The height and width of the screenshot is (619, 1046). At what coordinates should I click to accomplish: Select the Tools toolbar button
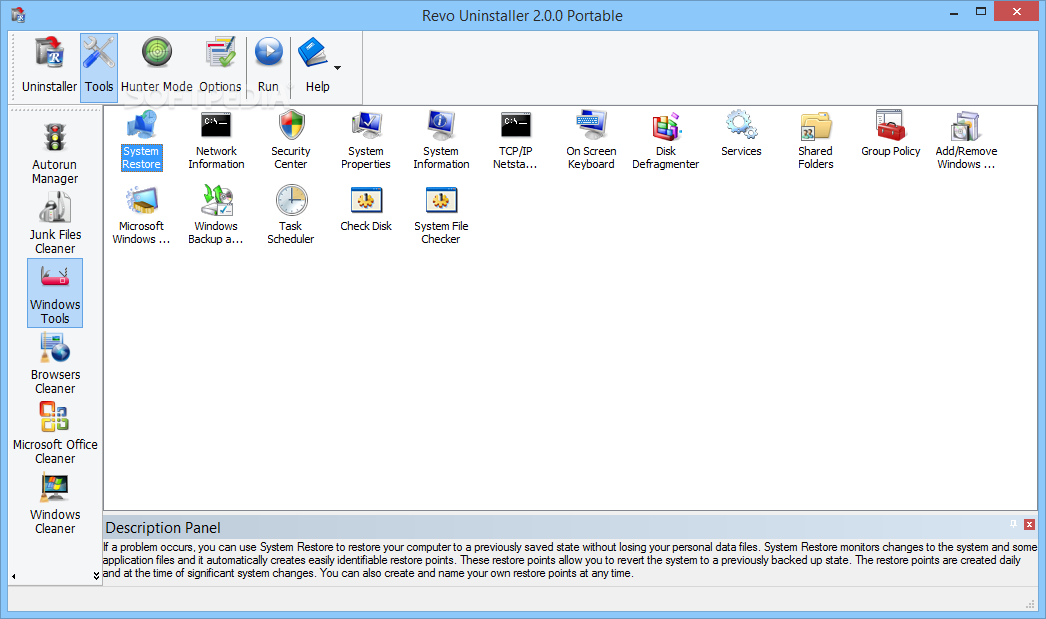click(x=99, y=67)
